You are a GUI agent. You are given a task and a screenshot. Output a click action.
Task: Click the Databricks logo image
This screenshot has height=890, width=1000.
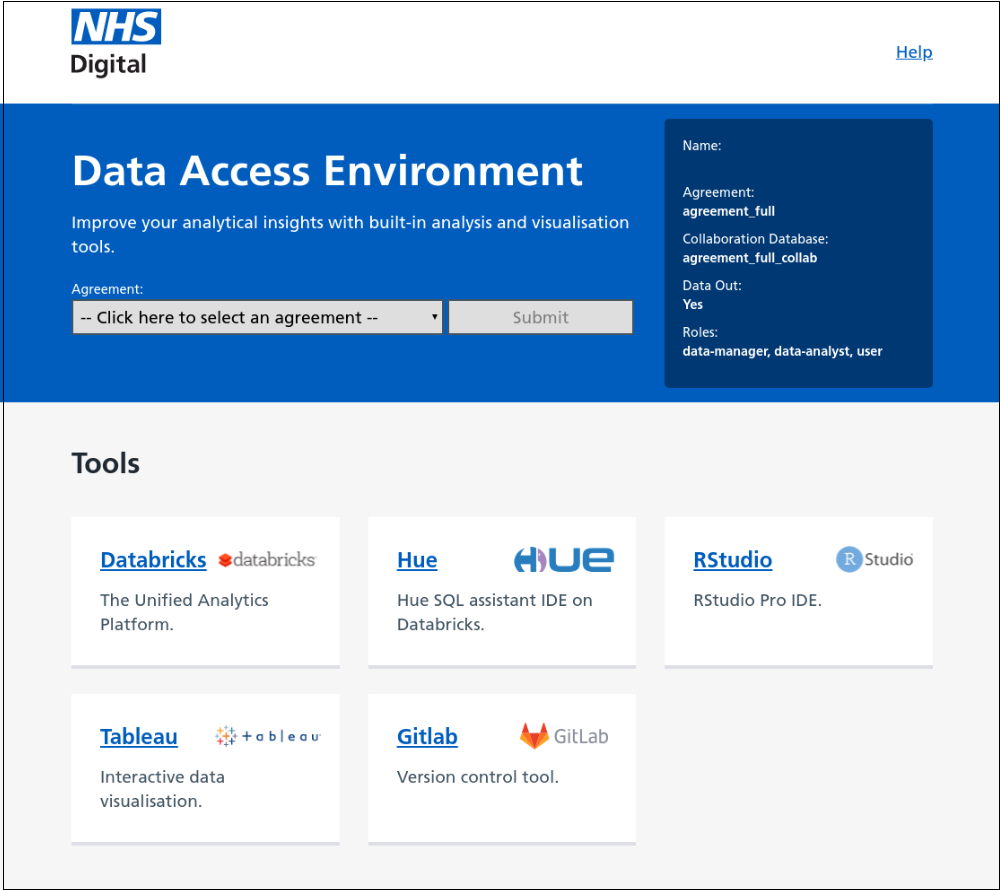point(267,560)
